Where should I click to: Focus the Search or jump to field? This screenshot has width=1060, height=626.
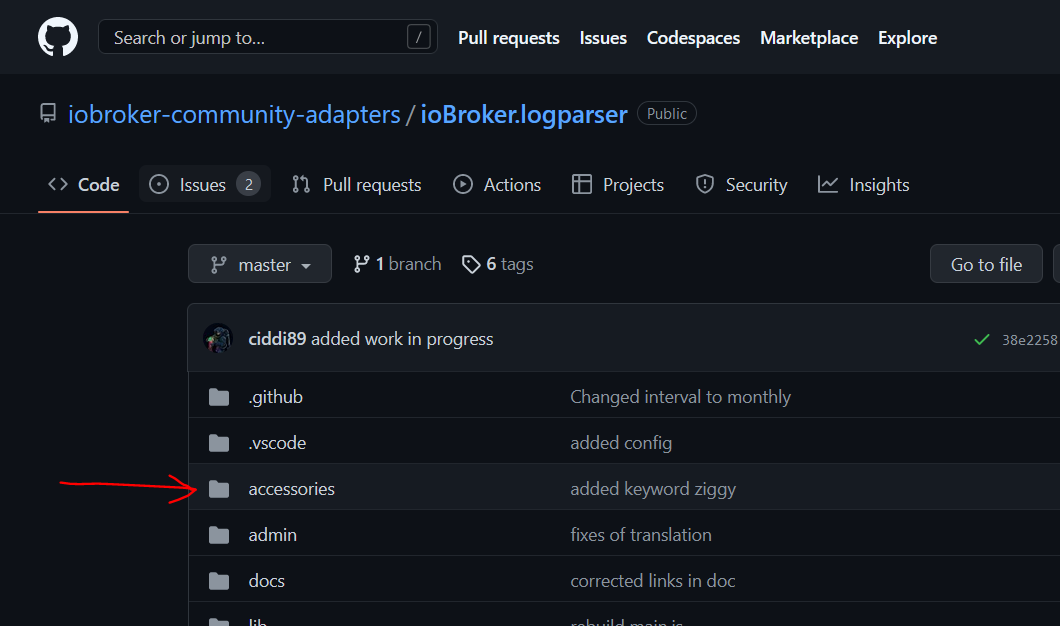(268, 37)
